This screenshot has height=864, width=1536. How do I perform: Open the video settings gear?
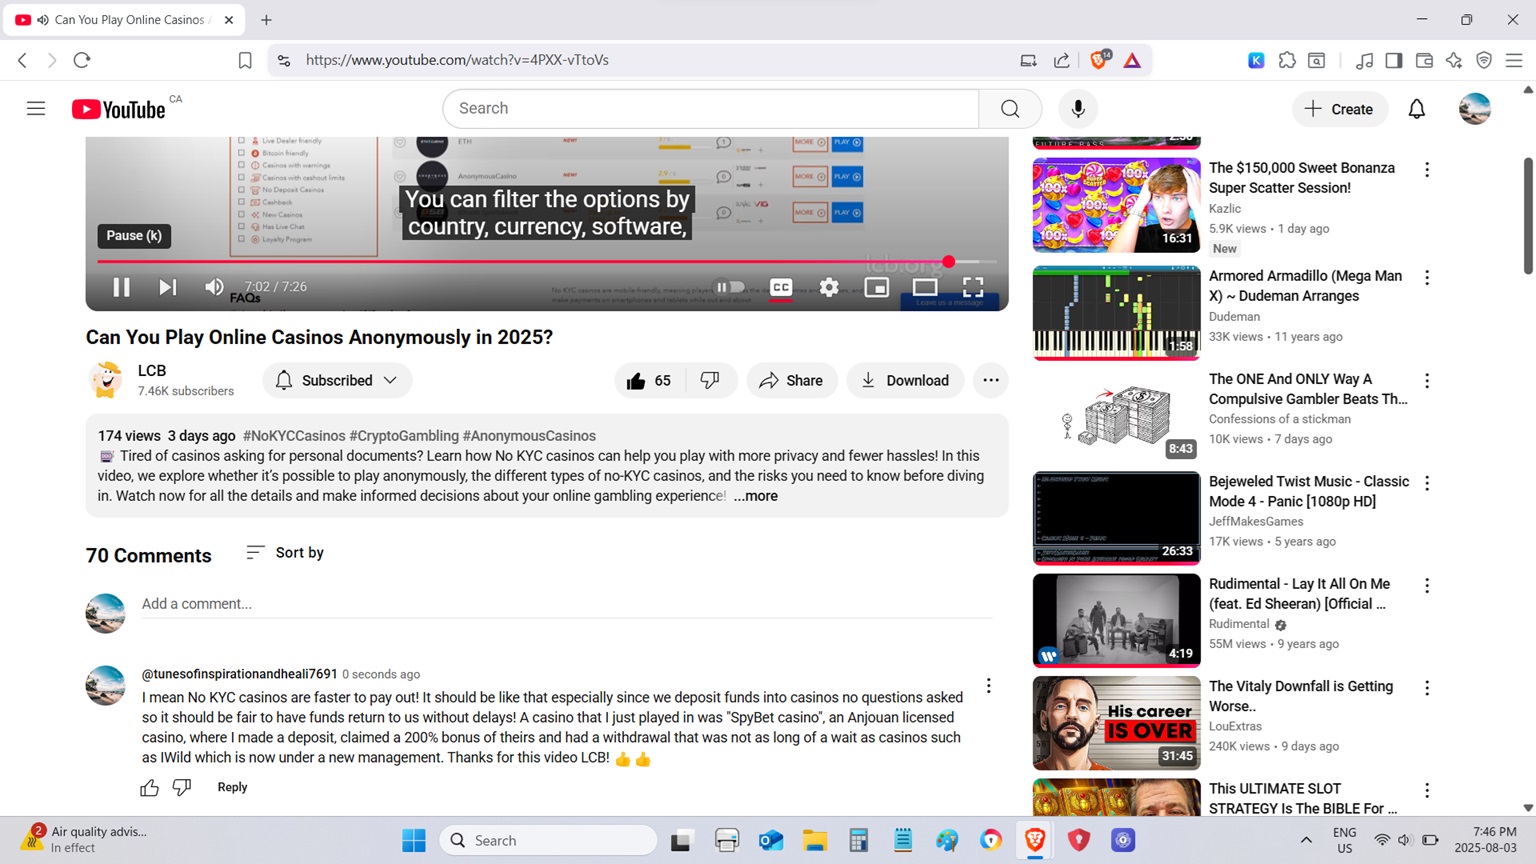pyautogui.click(x=829, y=287)
